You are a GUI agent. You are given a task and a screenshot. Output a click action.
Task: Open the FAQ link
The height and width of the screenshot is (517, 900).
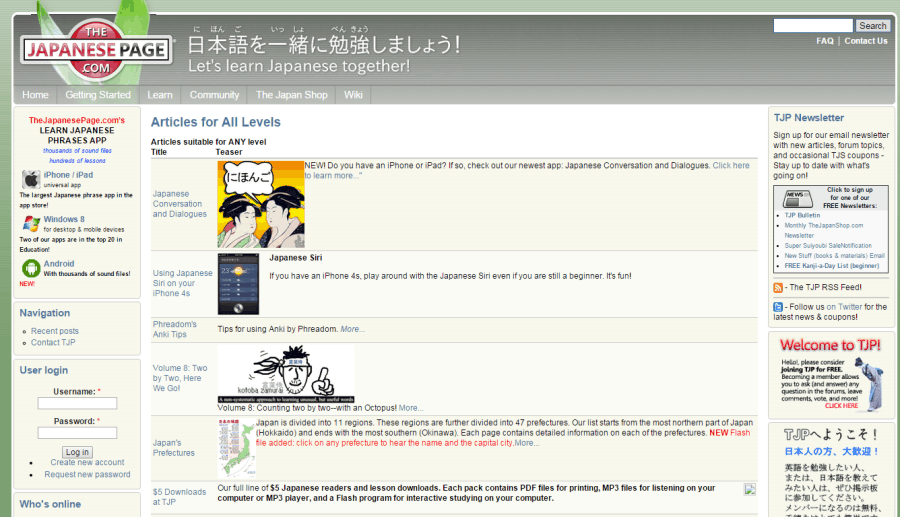tap(825, 41)
